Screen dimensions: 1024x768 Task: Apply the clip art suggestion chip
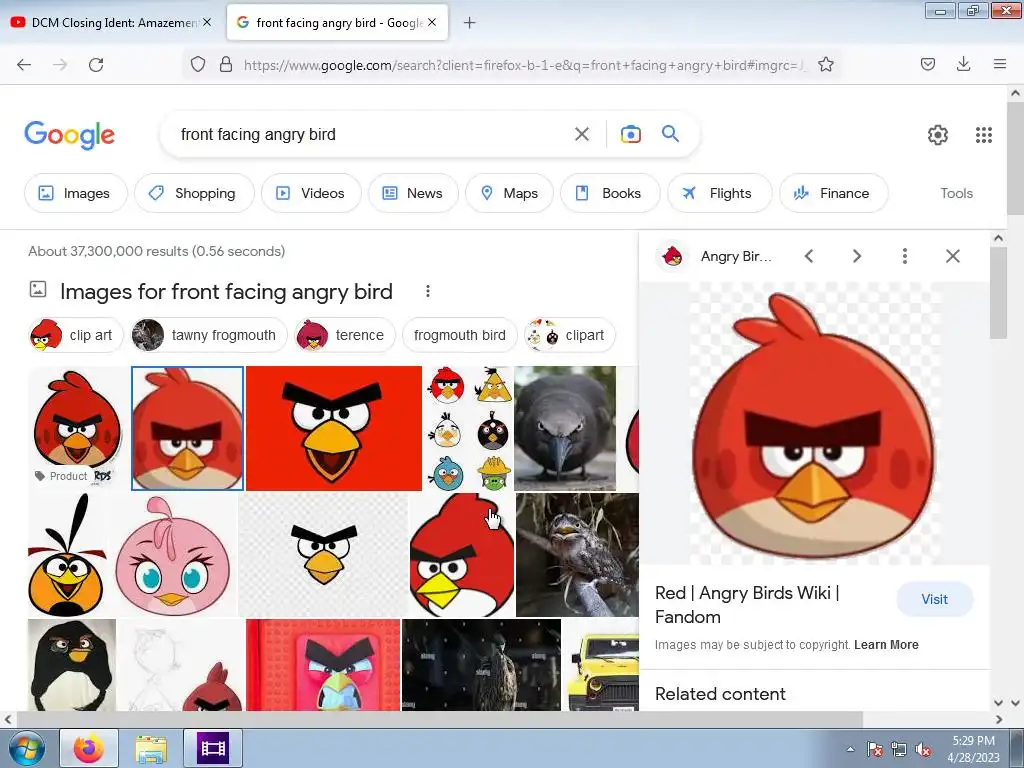pos(76,335)
